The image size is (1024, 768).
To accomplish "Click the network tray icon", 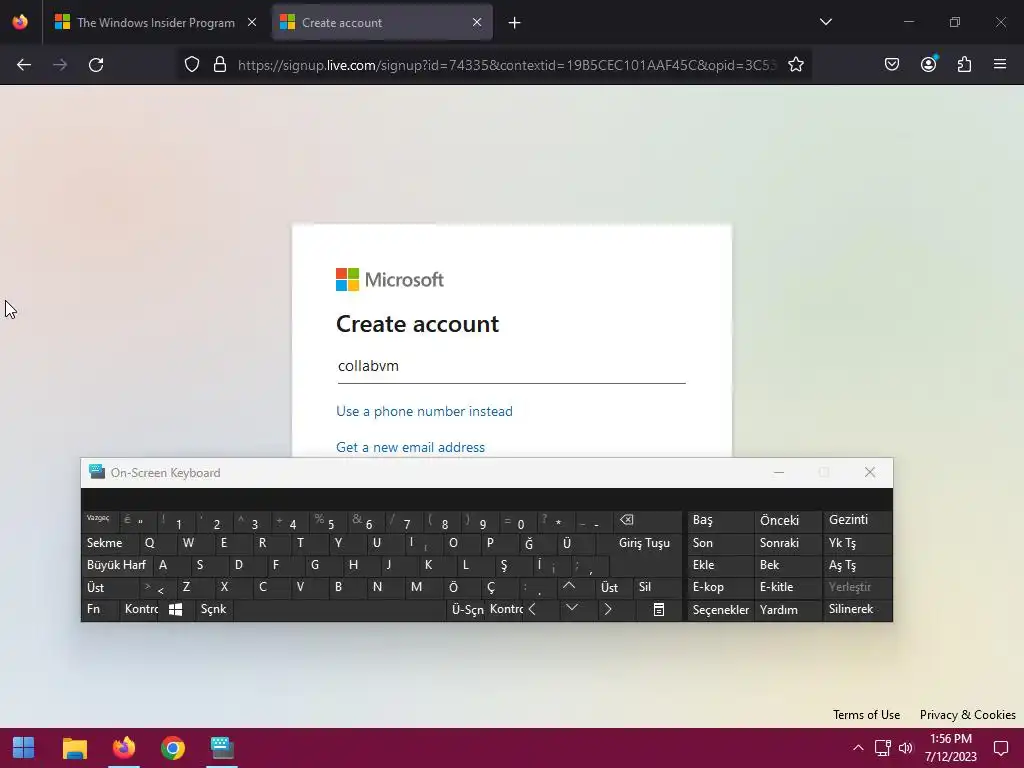I will point(882,748).
